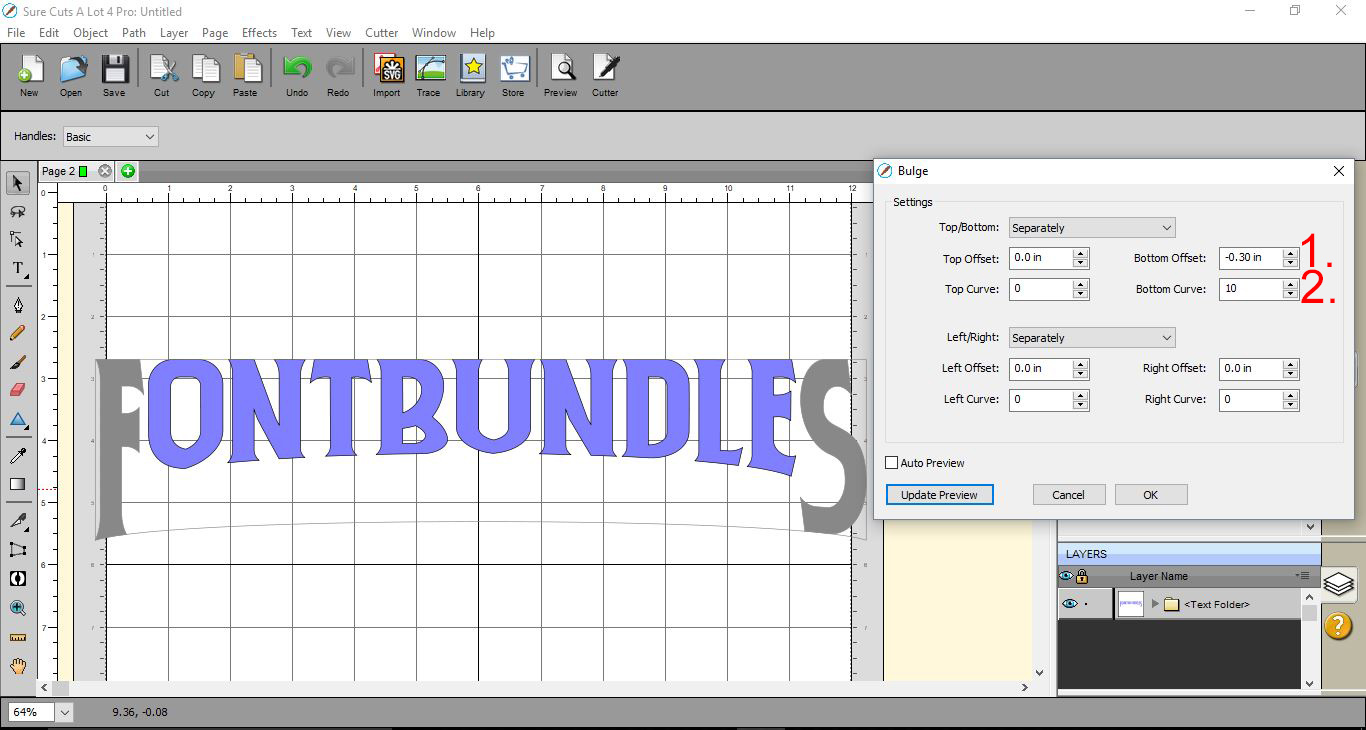Open the Object menu
The height and width of the screenshot is (730, 1366).
pyautogui.click(x=90, y=33)
